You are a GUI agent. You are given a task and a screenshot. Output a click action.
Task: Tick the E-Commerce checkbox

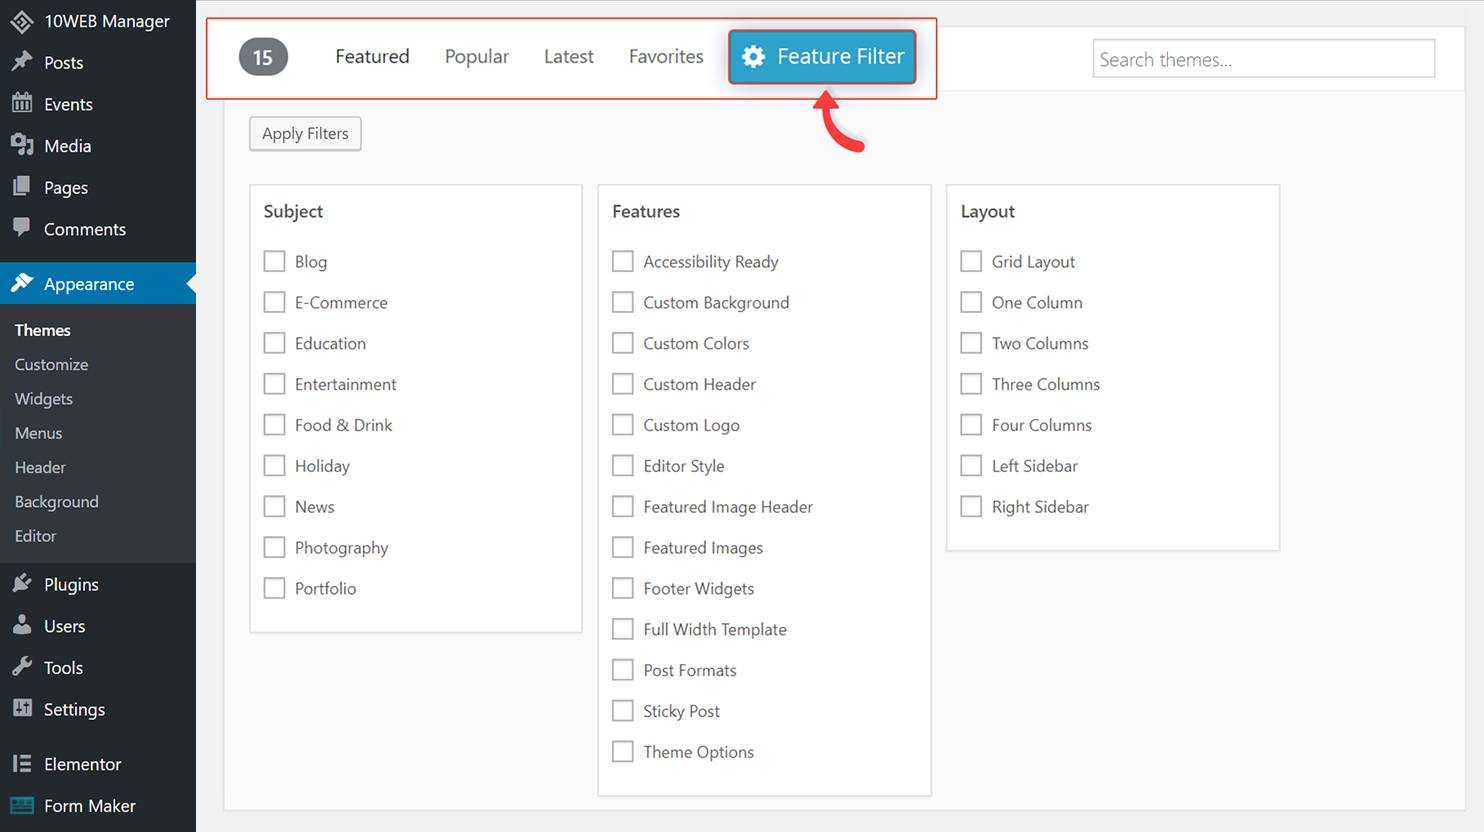[x=274, y=302]
